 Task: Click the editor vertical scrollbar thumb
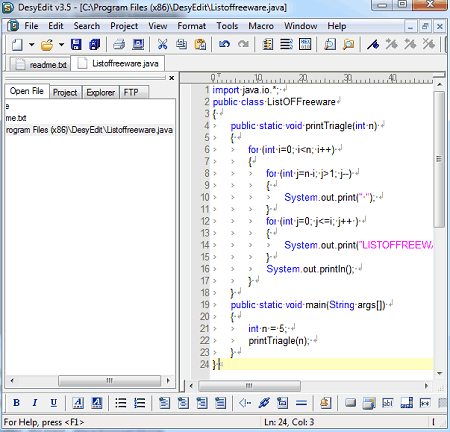439,159
